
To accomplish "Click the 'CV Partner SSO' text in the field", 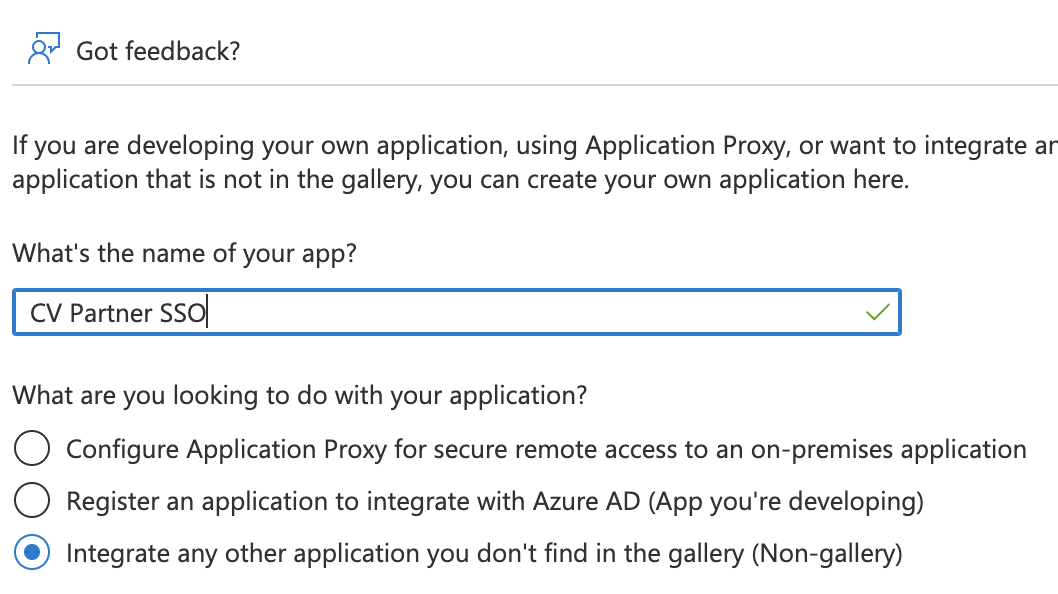I will tap(118, 314).
